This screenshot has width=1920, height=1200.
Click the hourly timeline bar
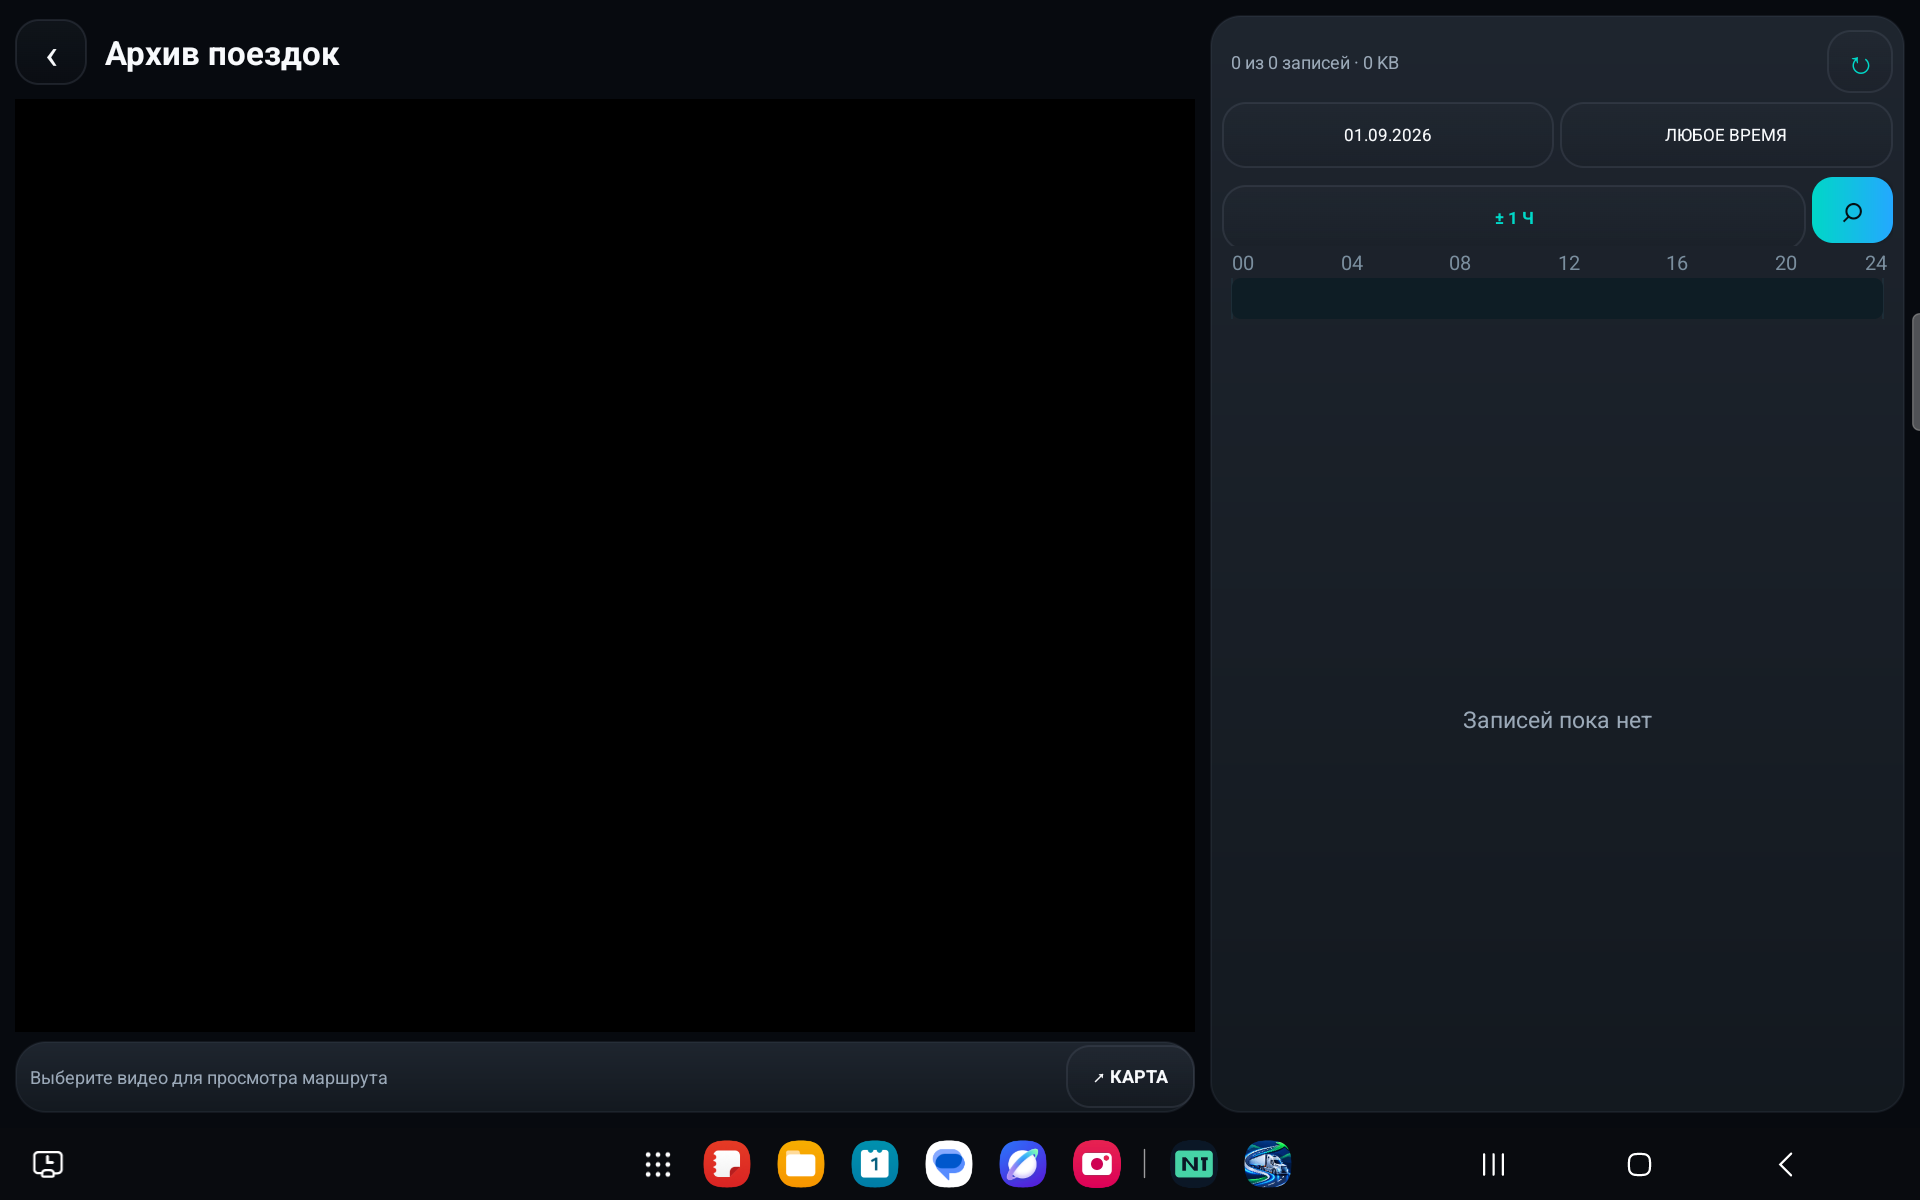tap(1557, 299)
